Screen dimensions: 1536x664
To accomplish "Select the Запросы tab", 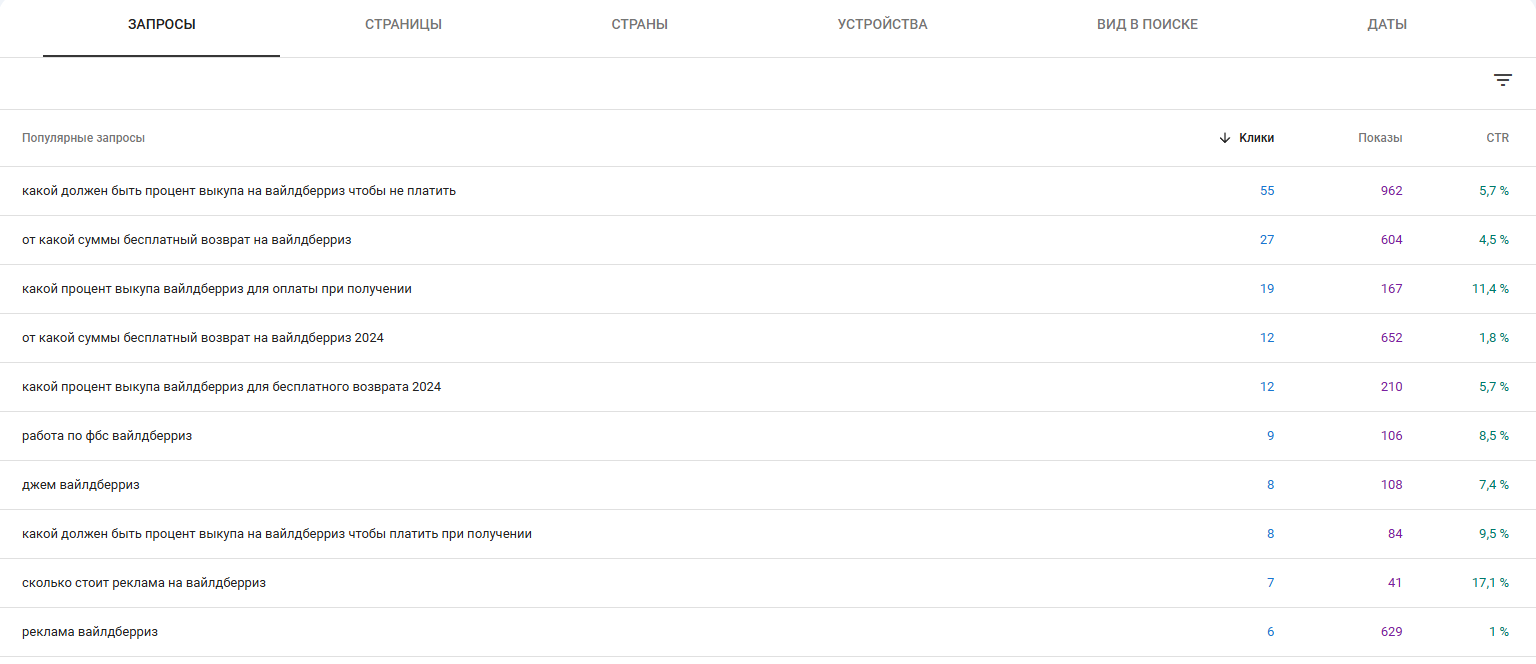I will tap(161, 25).
